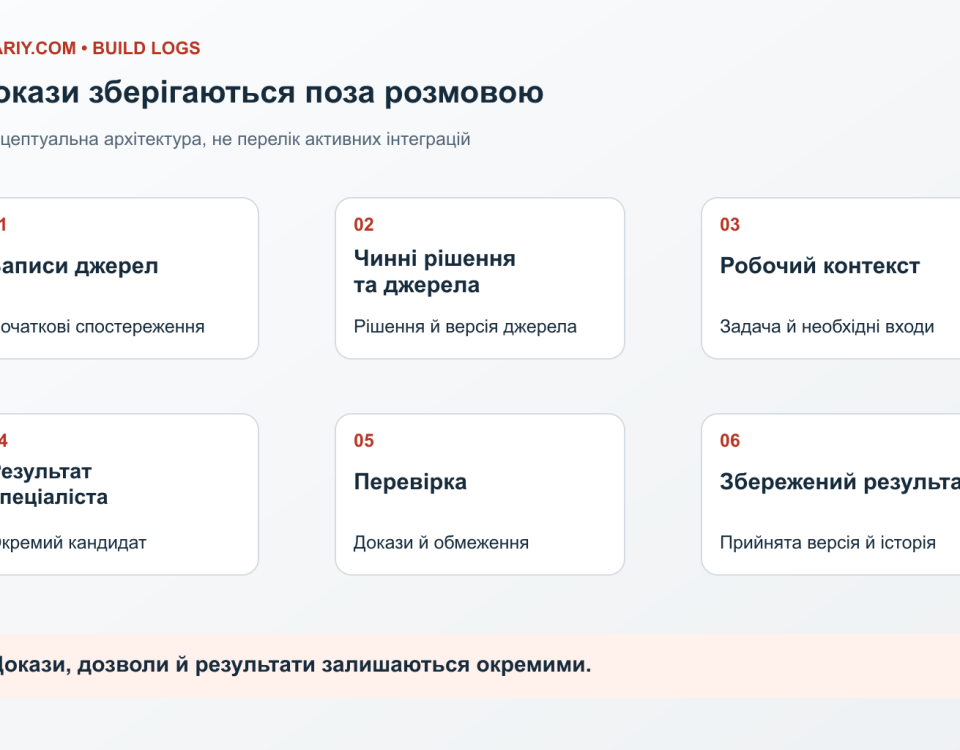Click the number 03 label
The image size is (960, 750).
pos(730,225)
